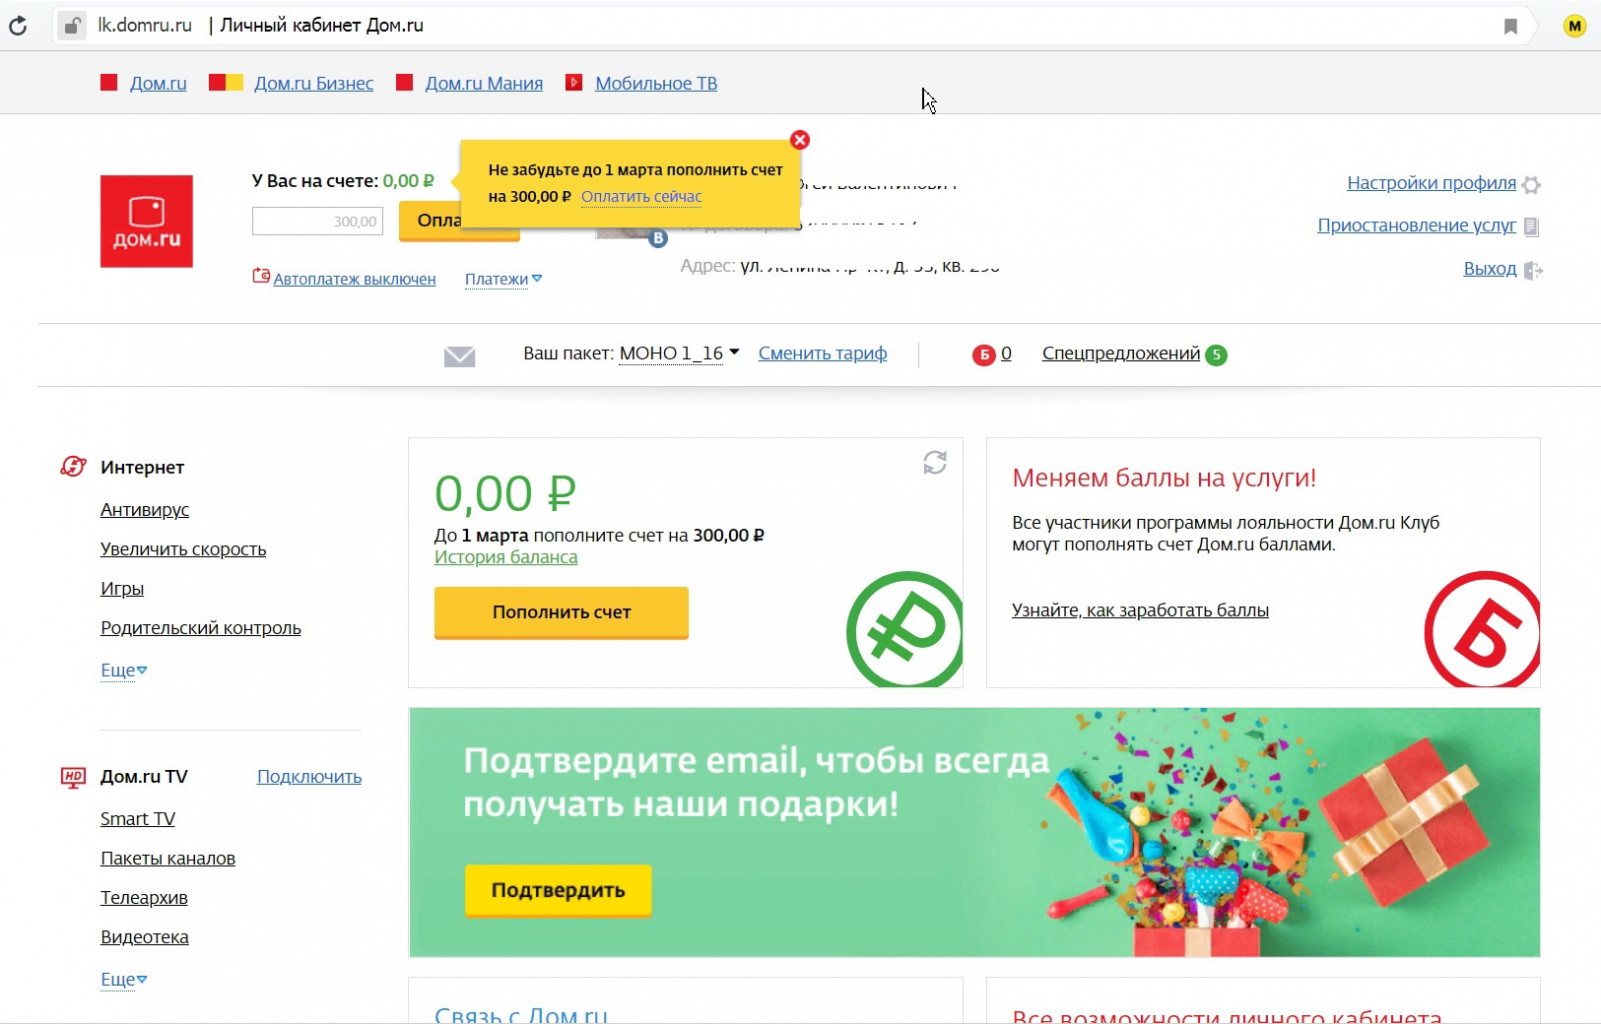Click the Интернет section heading
This screenshot has height=1024, width=1601.
pyautogui.click(x=142, y=467)
